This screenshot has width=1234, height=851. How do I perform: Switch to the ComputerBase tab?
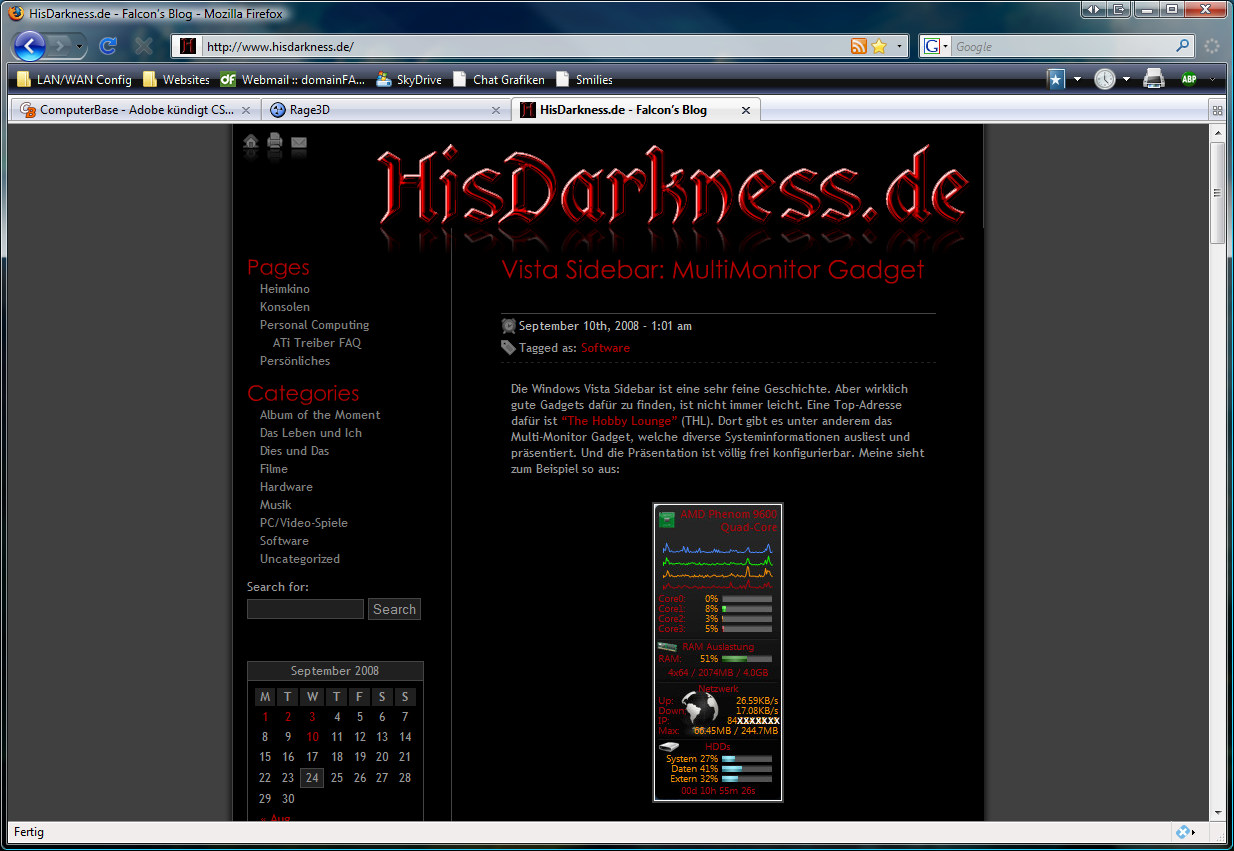(135, 110)
